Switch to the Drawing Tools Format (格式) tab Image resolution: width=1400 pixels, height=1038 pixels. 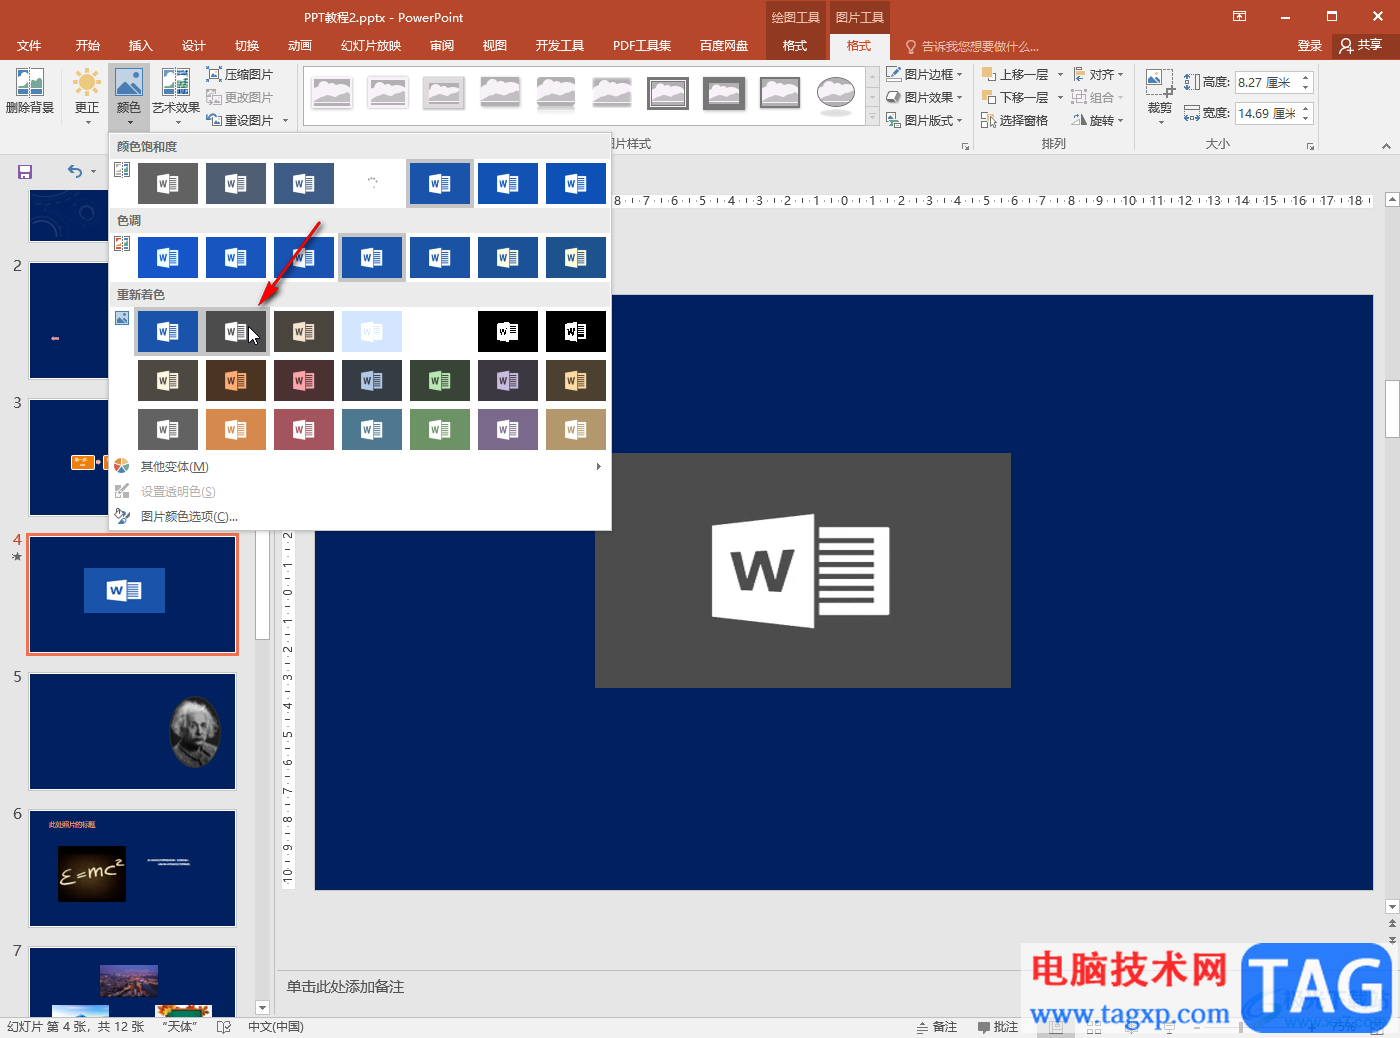tap(795, 46)
